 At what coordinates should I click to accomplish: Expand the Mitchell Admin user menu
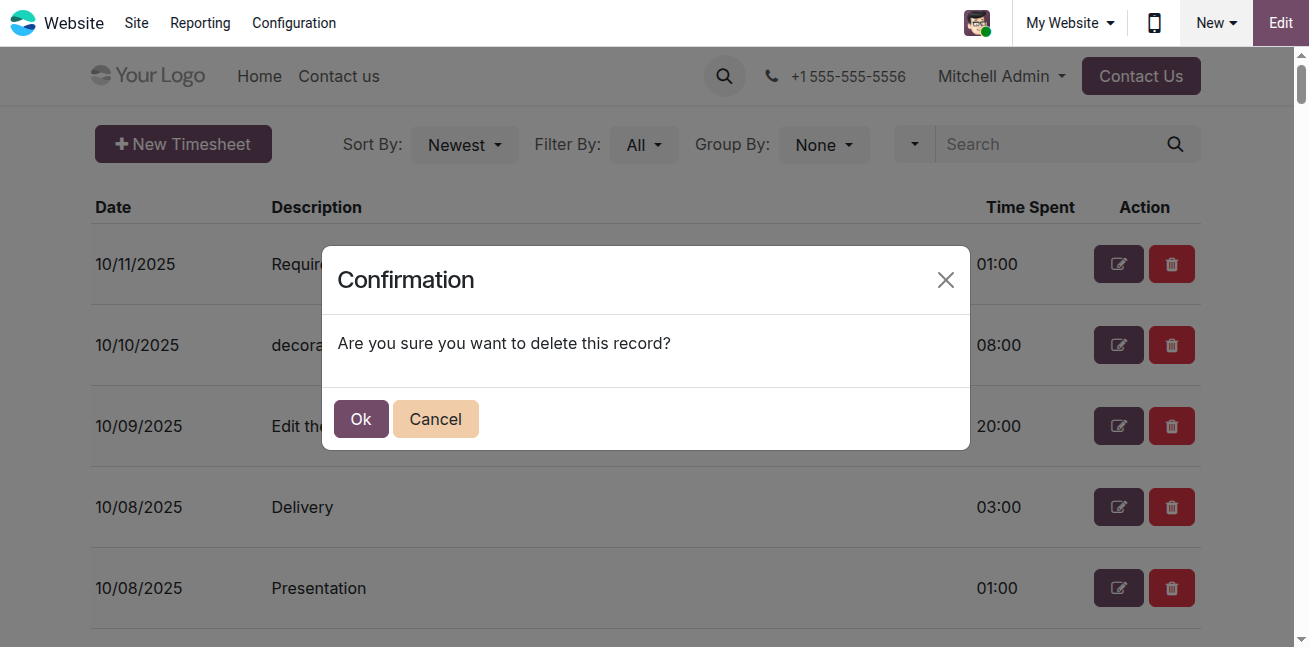coord(1002,76)
